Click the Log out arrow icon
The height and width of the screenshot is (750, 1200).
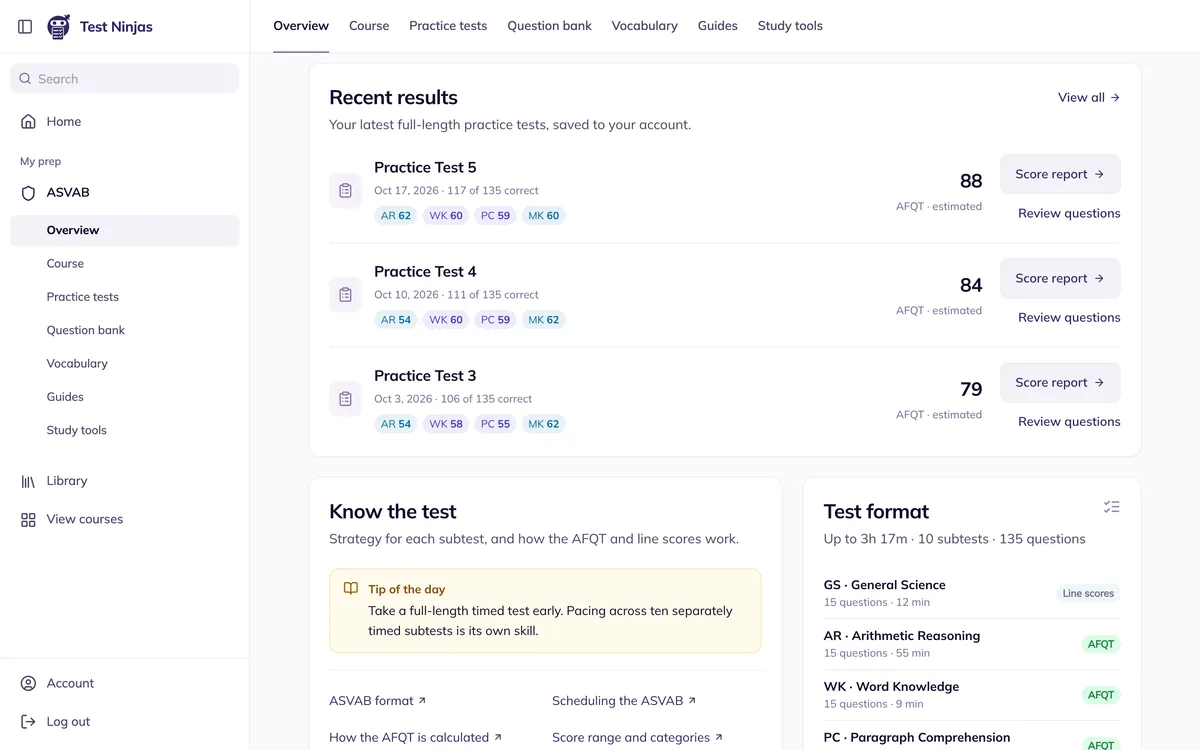click(x=28, y=722)
